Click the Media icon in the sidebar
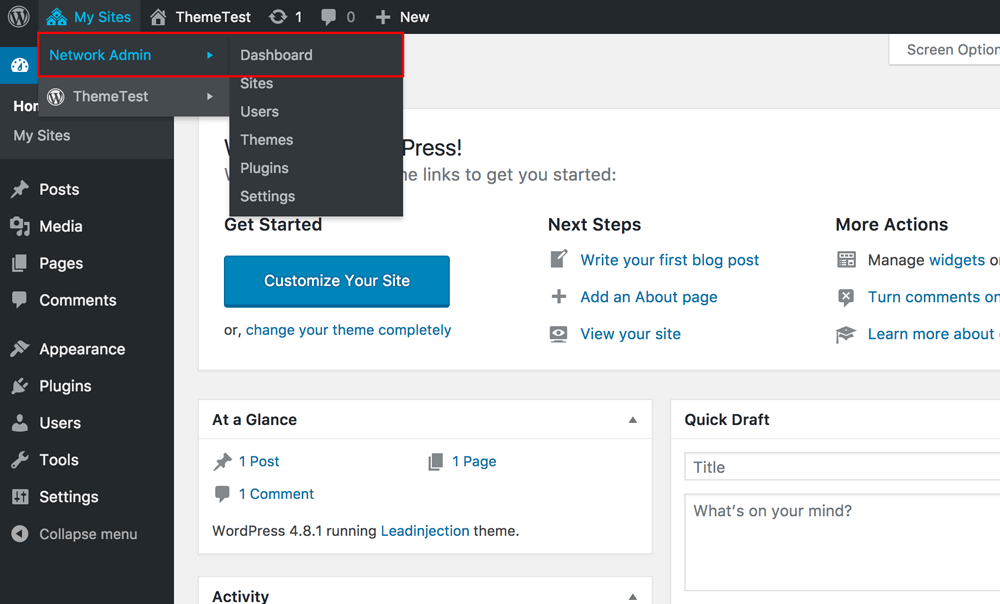 coord(20,226)
